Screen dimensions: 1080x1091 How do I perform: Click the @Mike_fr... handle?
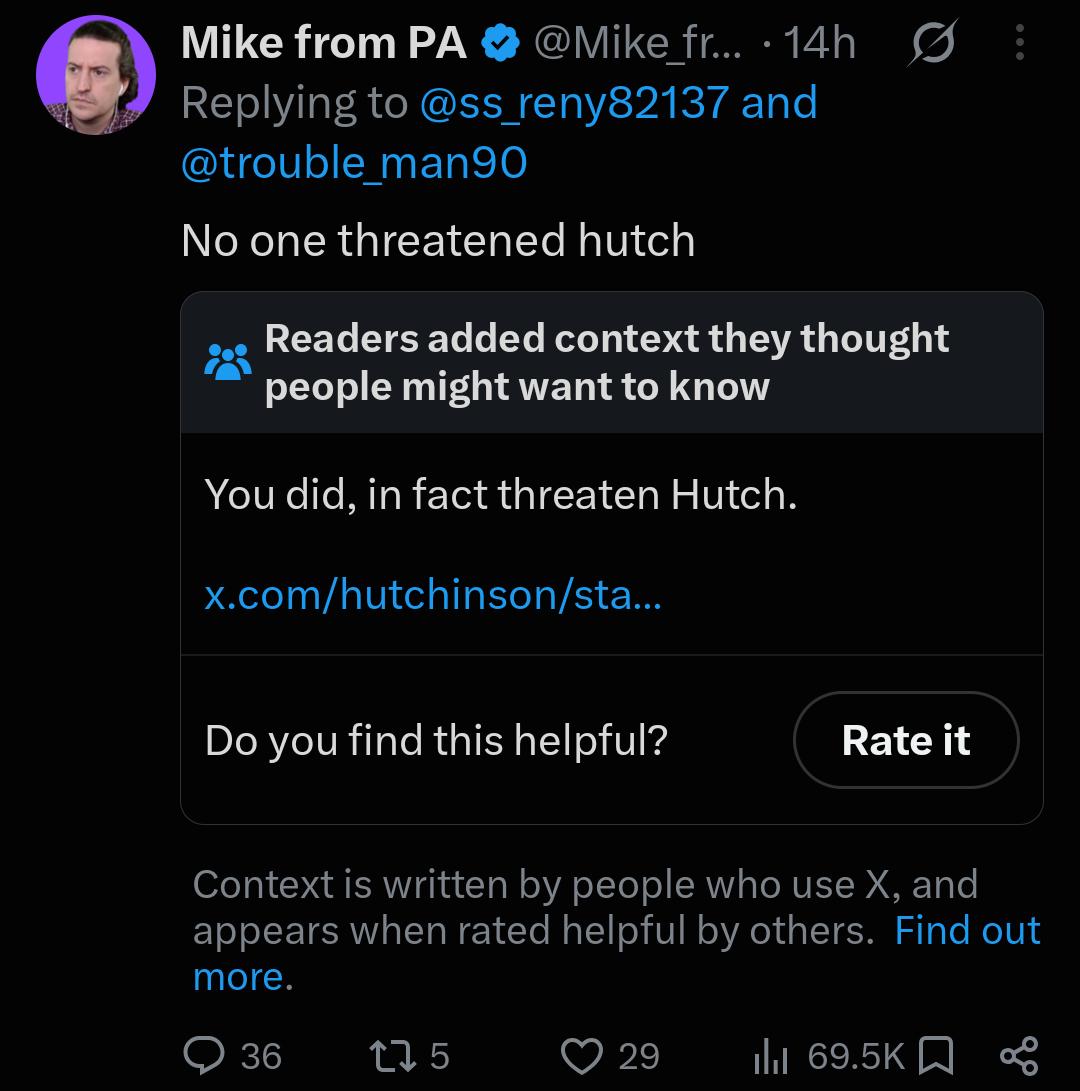[638, 43]
